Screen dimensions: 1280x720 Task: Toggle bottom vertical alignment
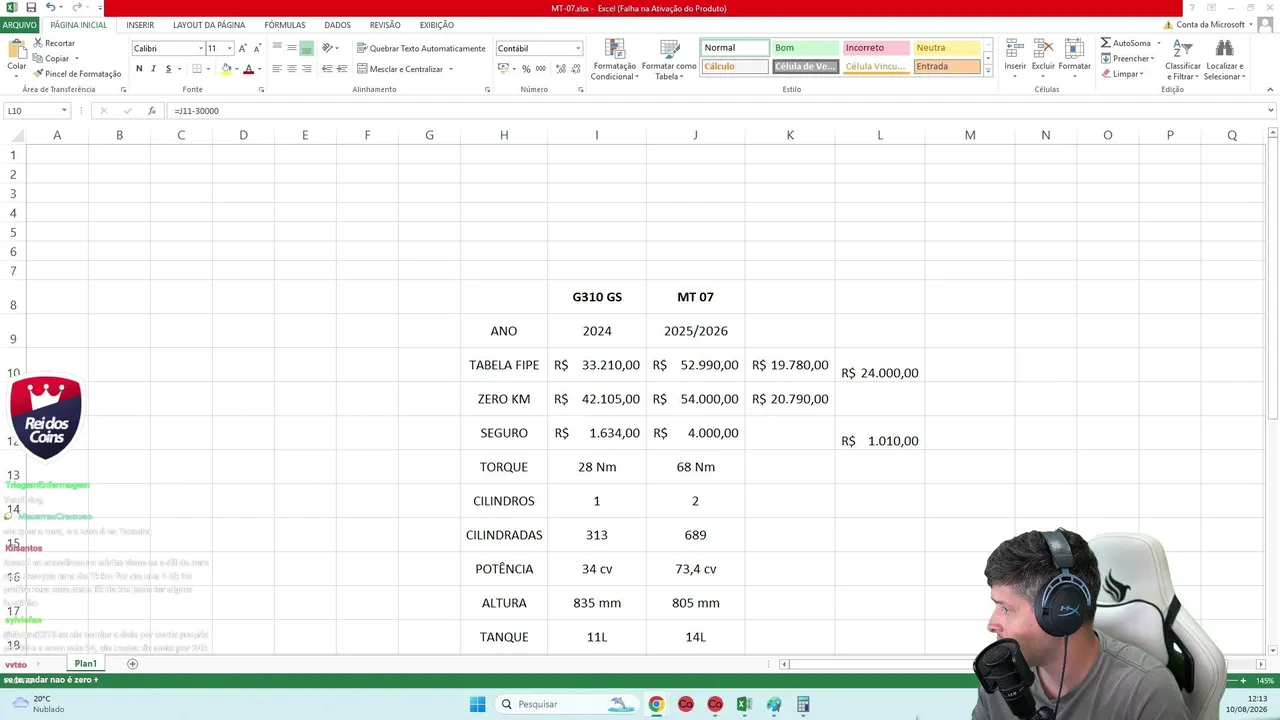pos(307,48)
